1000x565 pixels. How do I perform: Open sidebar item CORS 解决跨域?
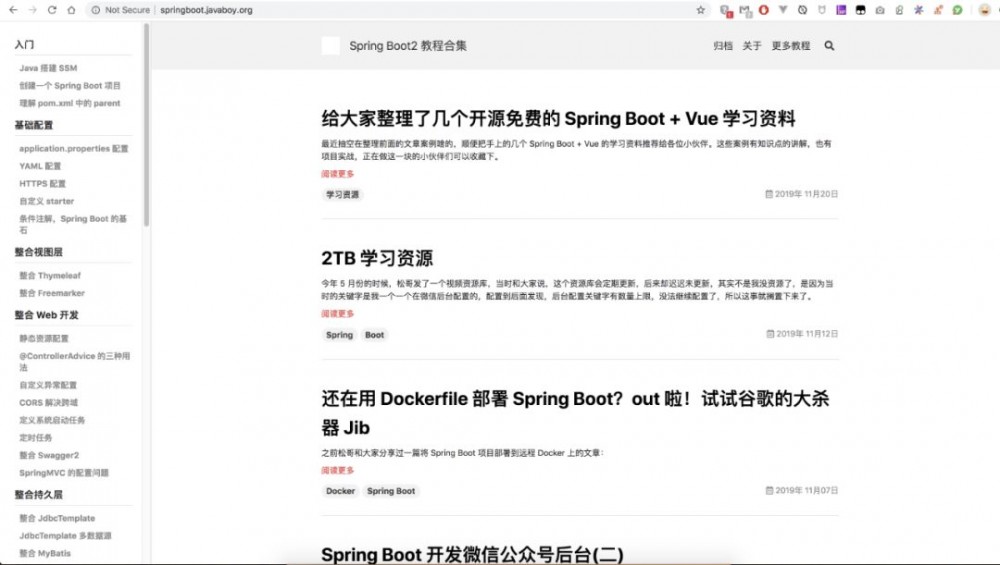click(48, 402)
